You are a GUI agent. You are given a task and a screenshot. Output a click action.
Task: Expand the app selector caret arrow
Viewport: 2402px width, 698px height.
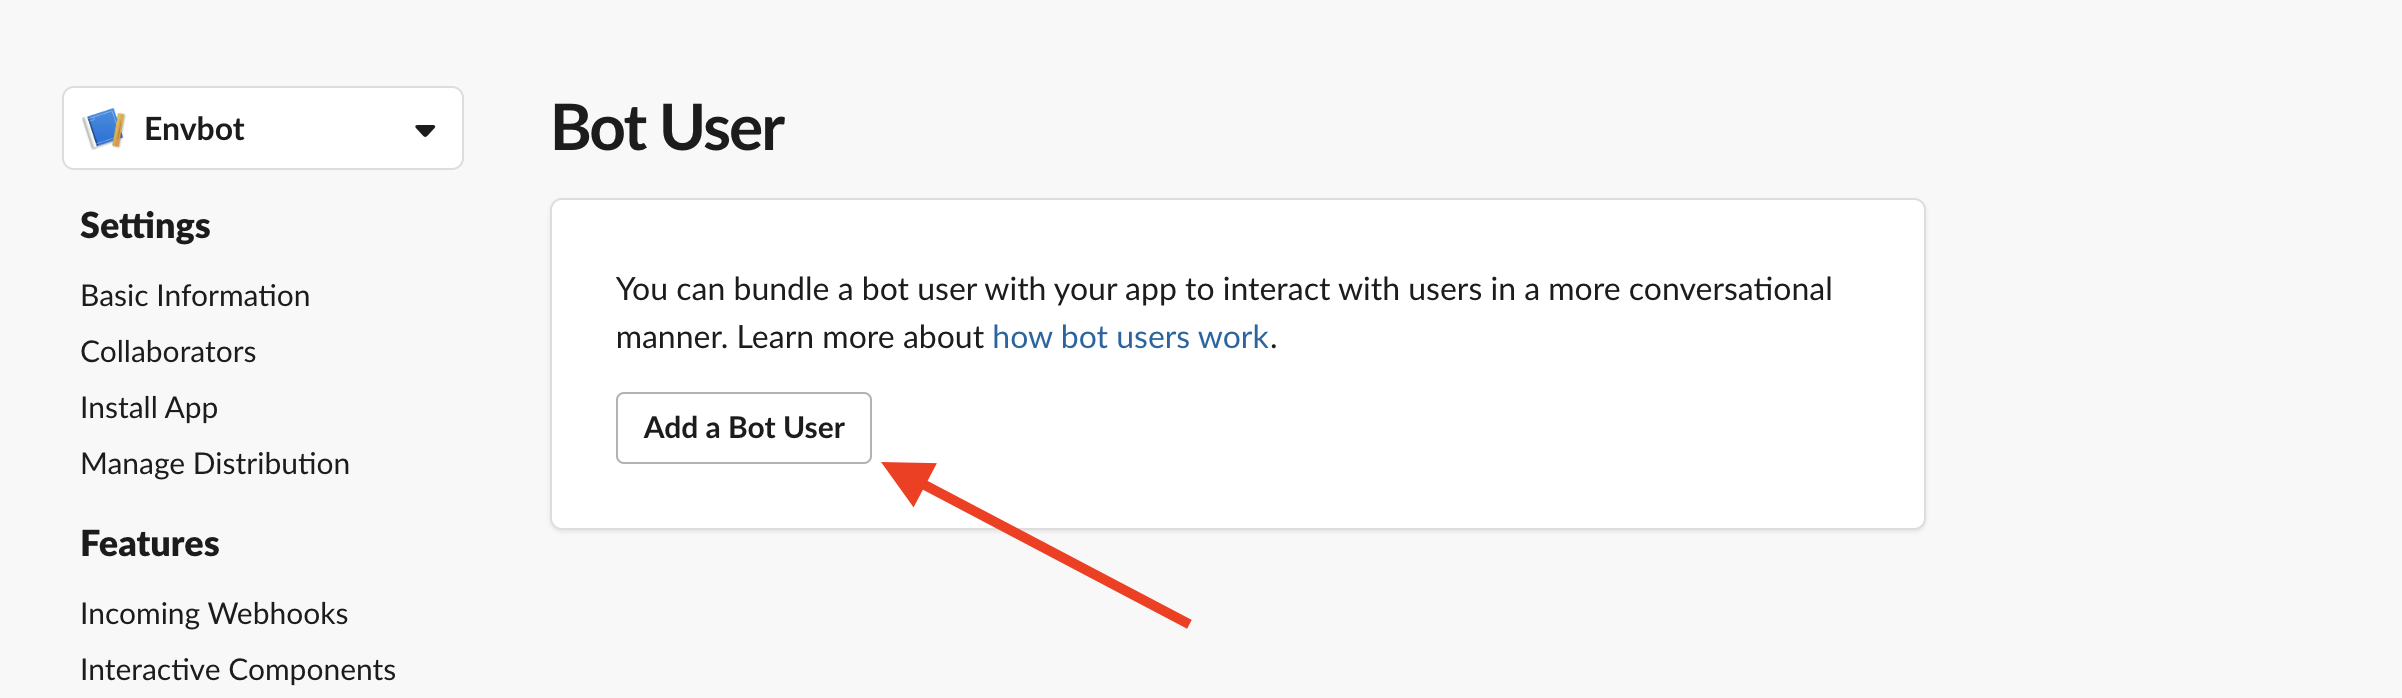click(425, 130)
